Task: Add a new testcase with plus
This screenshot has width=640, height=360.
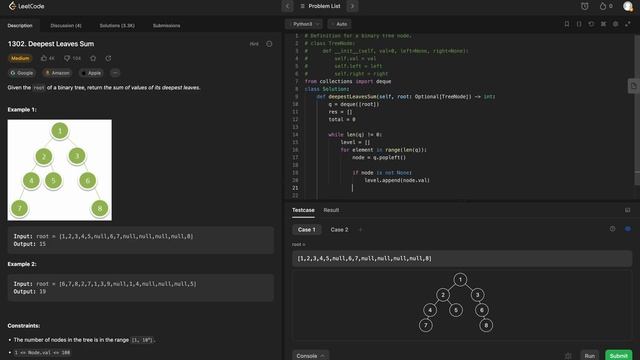Action: click(360, 230)
